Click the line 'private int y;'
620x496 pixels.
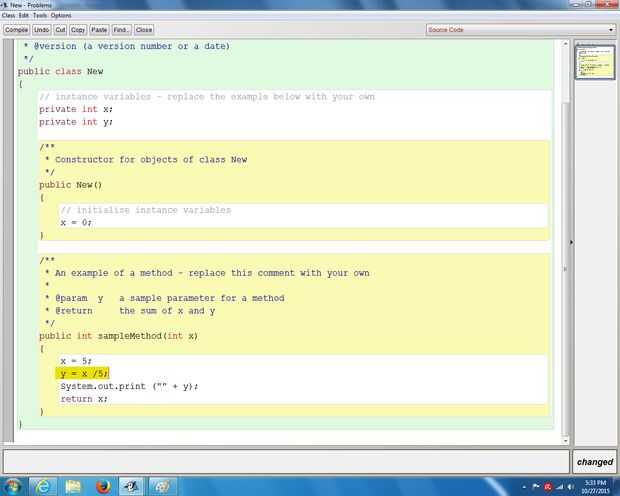76,122
